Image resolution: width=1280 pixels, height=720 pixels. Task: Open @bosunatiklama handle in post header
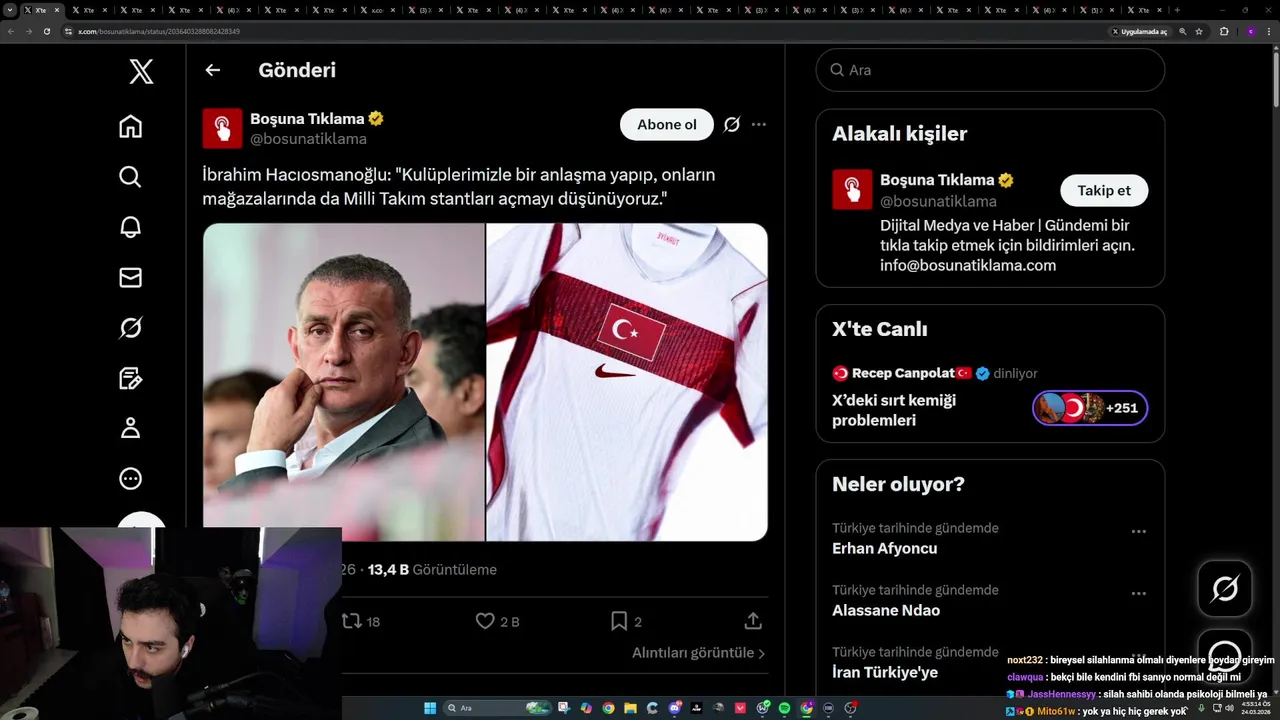point(308,139)
